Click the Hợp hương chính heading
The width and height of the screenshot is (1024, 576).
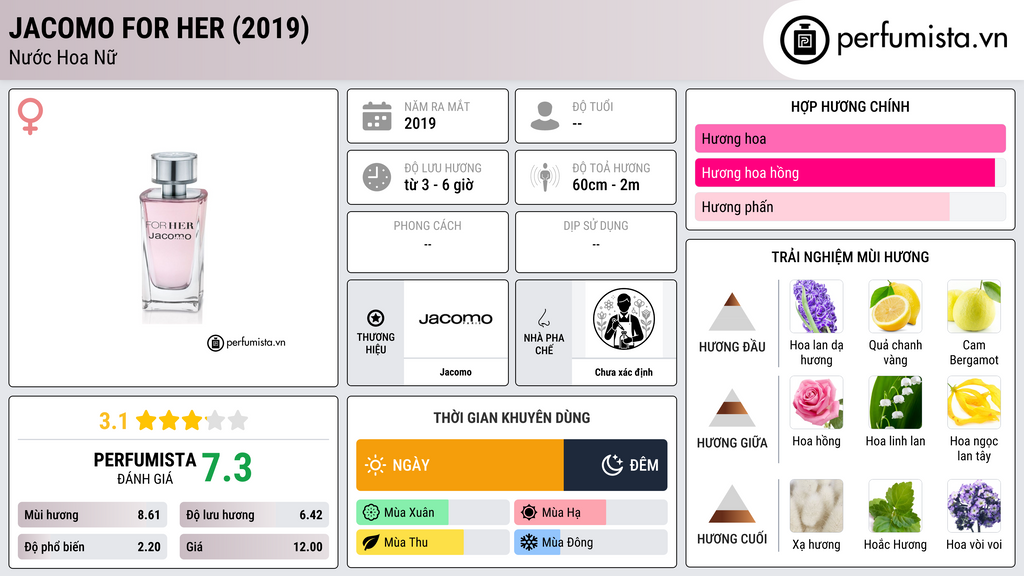pyautogui.click(x=850, y=106)
